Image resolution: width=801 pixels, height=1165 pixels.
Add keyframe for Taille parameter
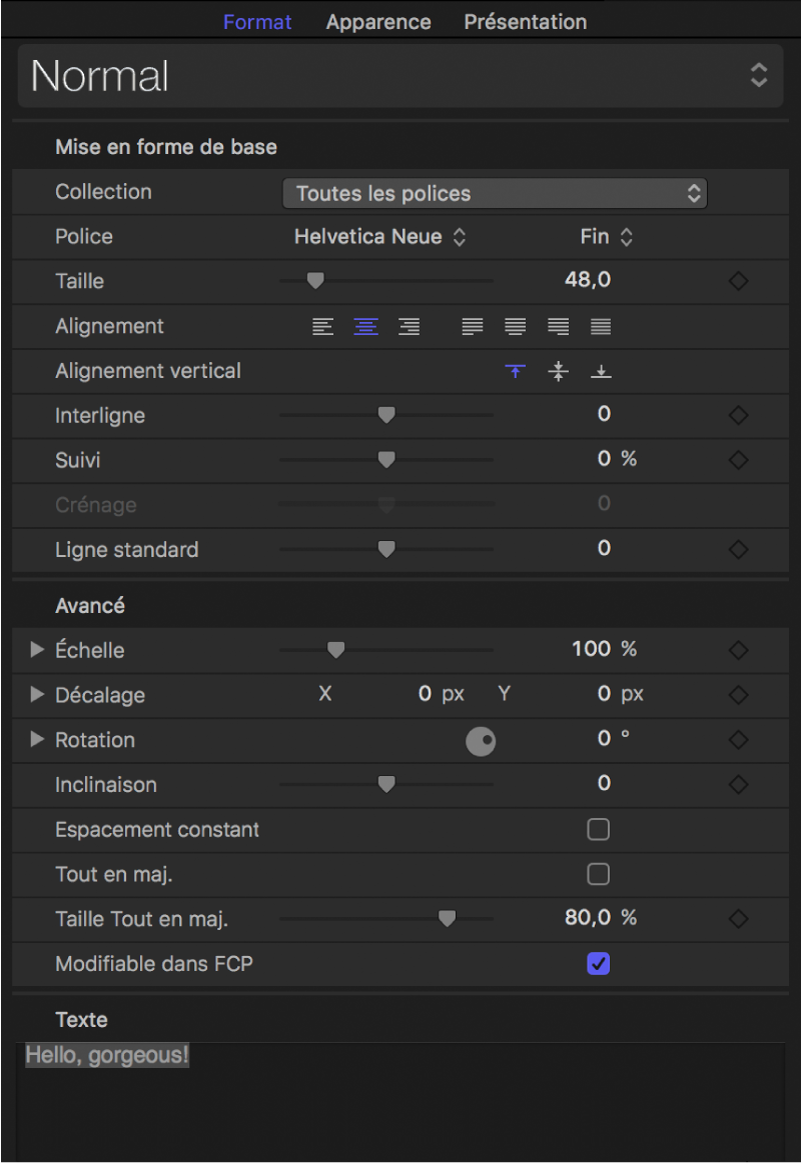738,282
